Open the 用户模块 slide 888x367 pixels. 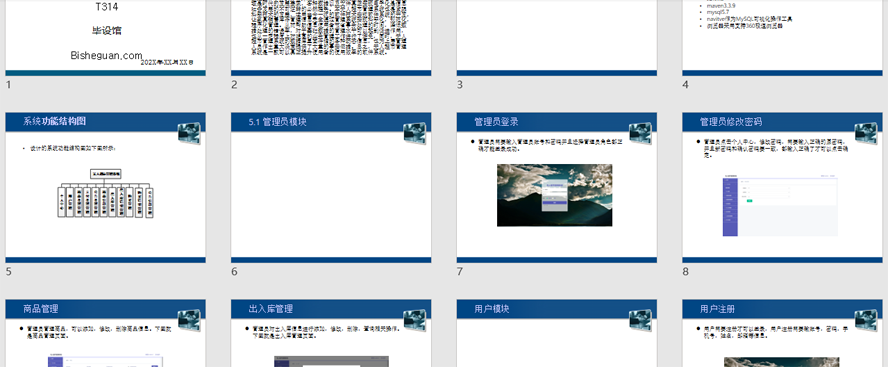(557, 333)
